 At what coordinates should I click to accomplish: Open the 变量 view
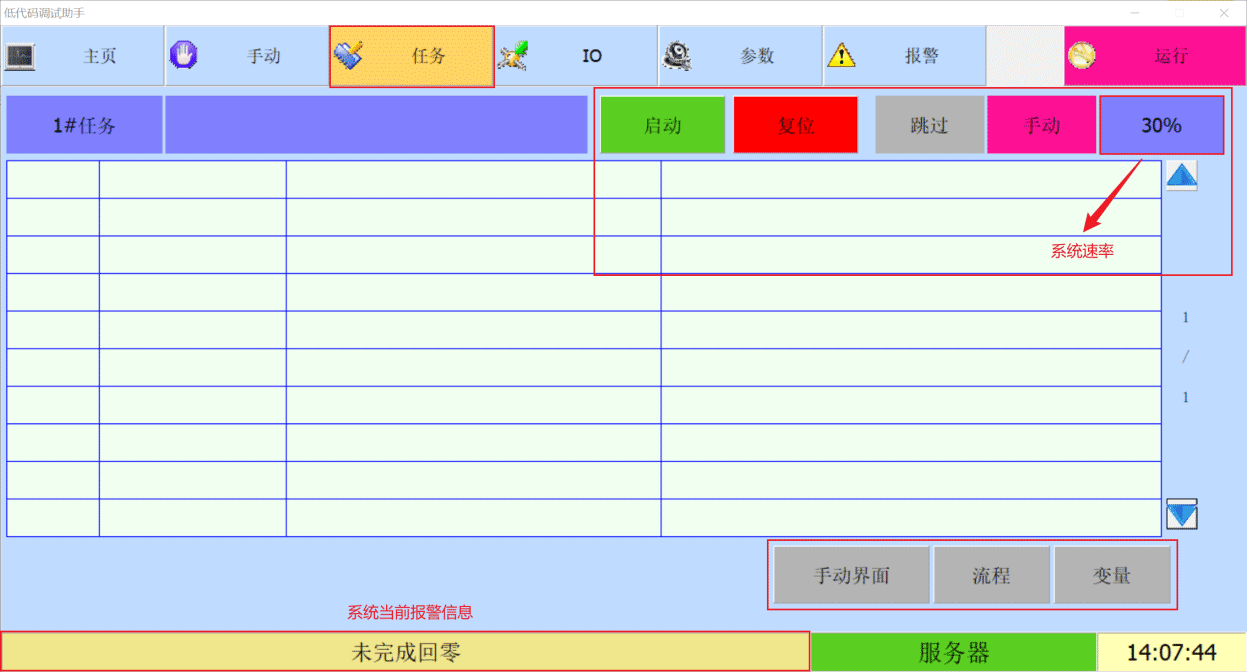(1112, 576)
